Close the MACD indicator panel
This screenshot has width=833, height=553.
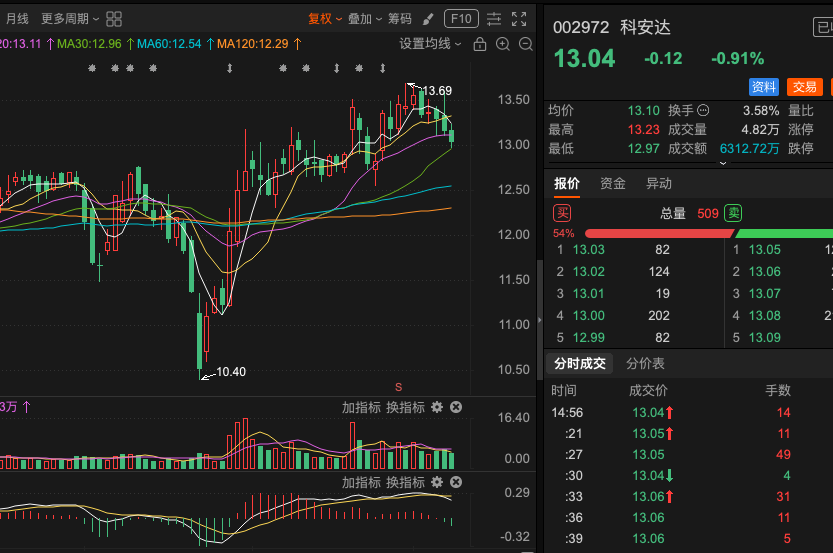coord(456,482)
